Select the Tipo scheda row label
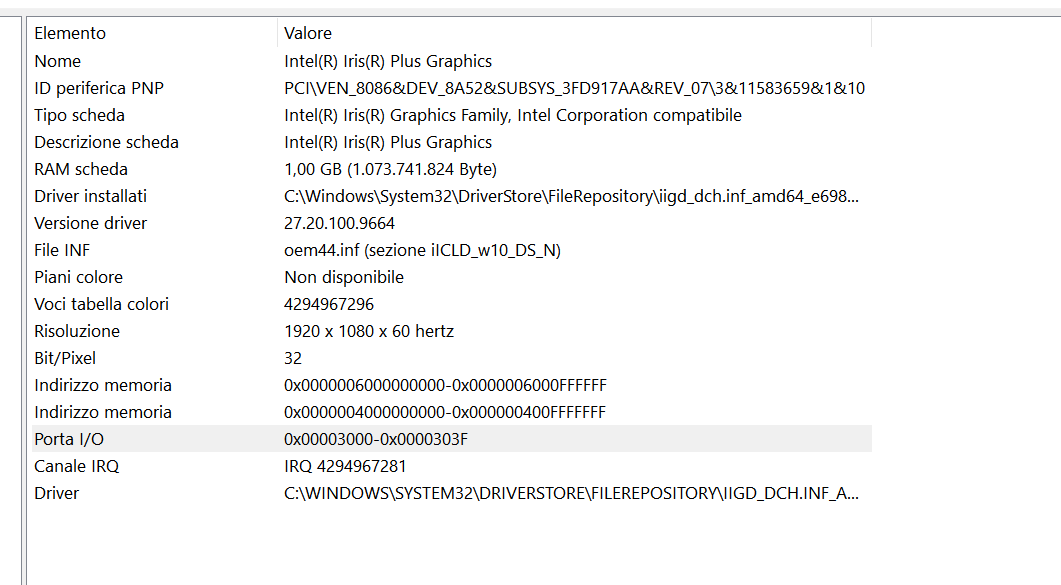 tap(80, 115)
